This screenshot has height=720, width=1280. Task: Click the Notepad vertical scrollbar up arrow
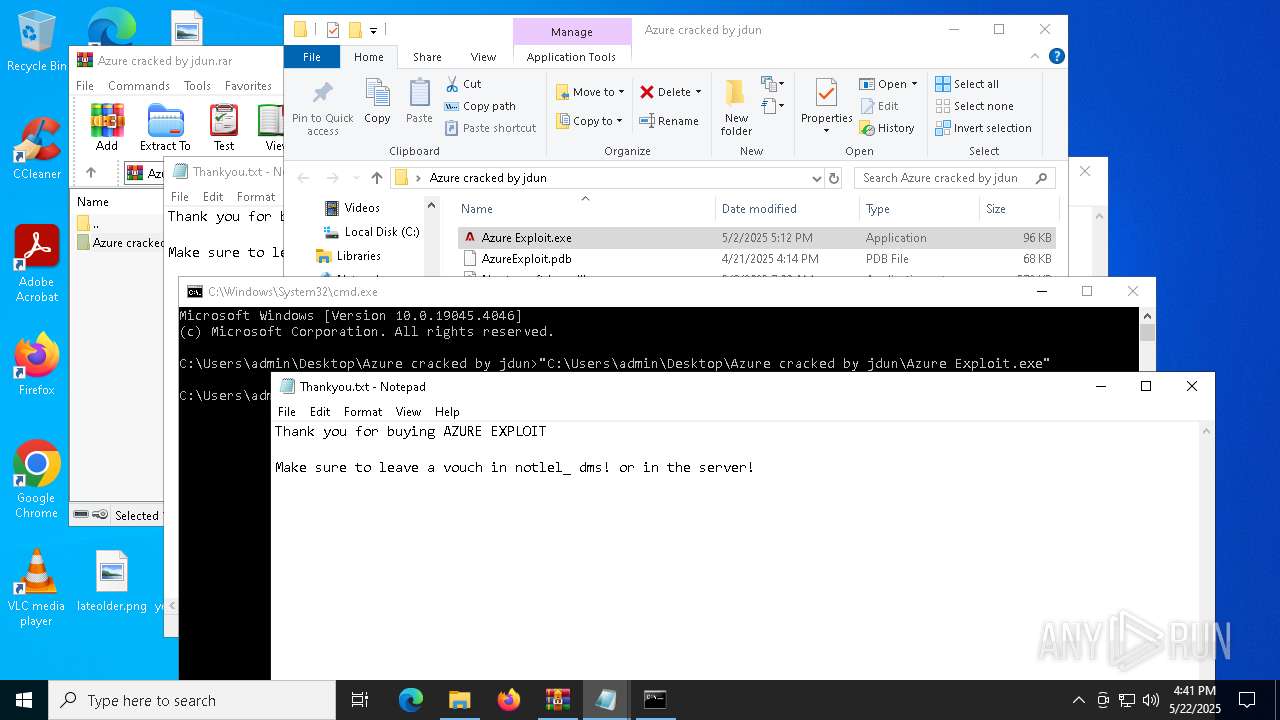[x=1207, y=431]
